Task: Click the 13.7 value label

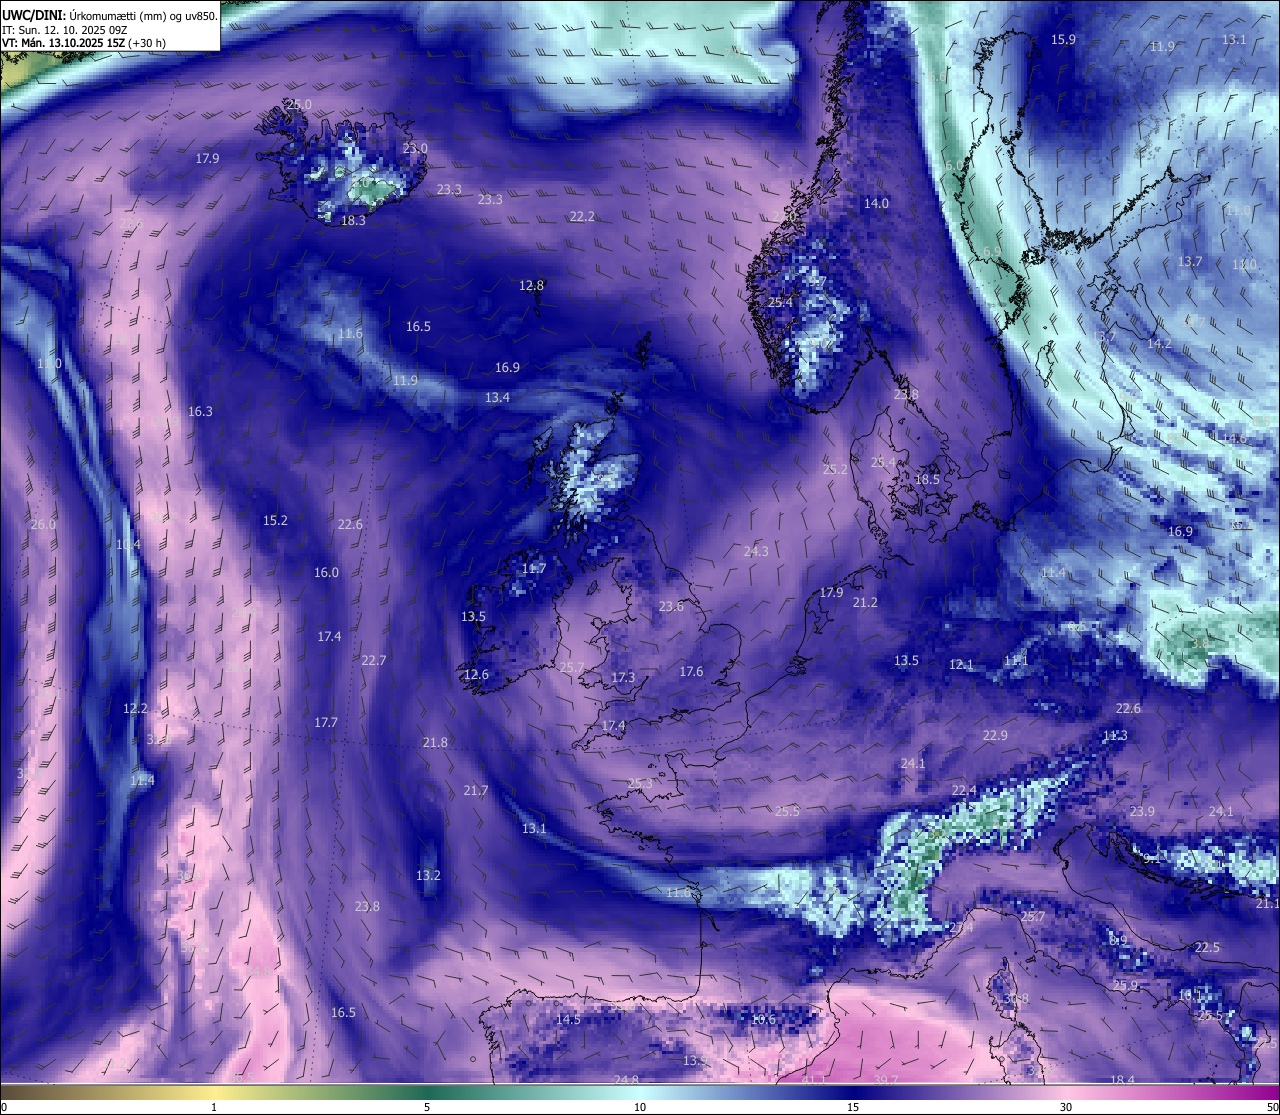Action: pyautogui.click(x=1189, y=261)
